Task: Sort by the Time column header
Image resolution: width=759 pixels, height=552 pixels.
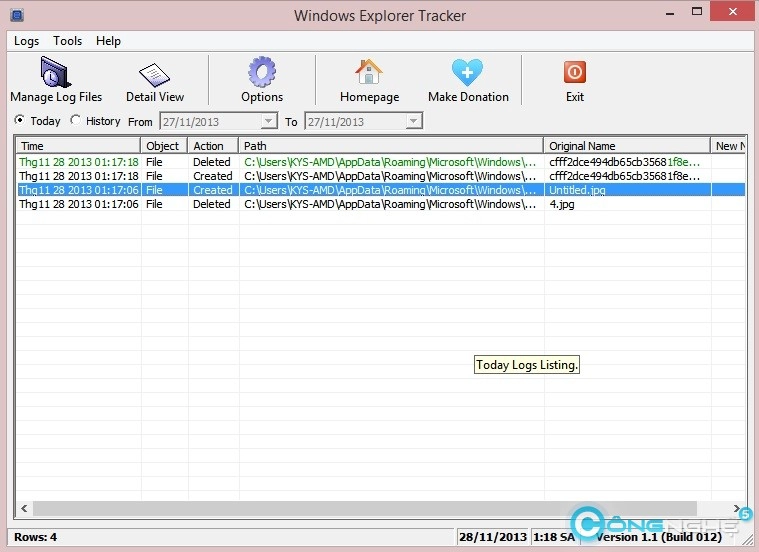Action: click(x=78, y=146)
